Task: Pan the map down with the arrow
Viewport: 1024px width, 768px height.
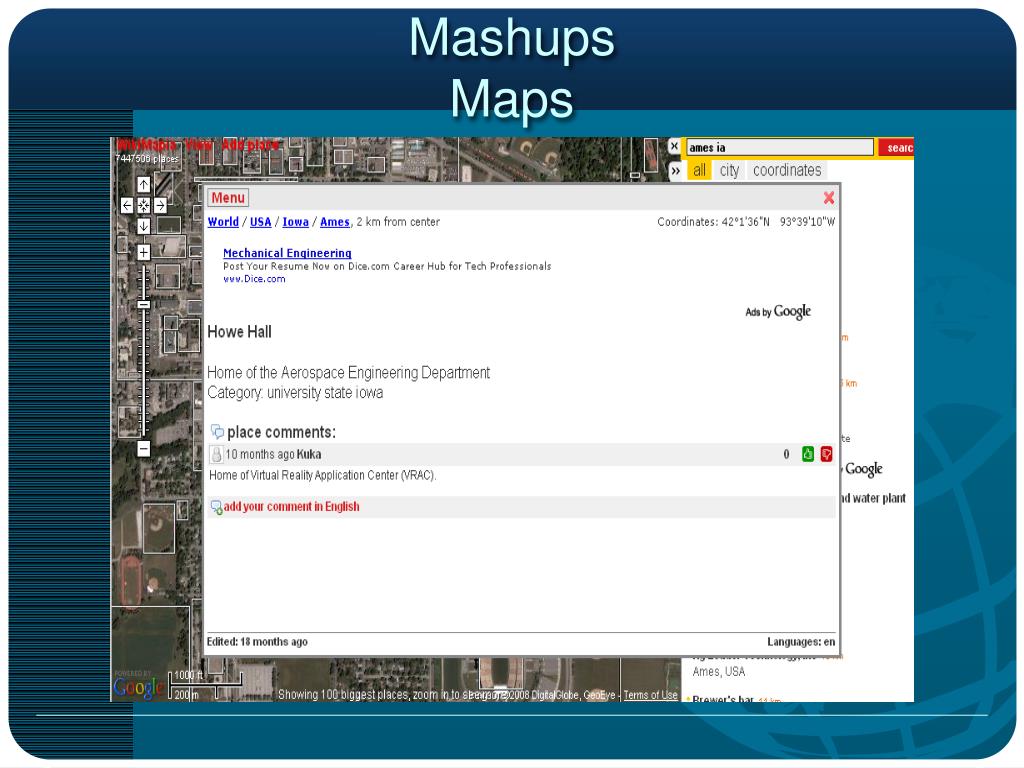Action: click(x=144, y=226)
